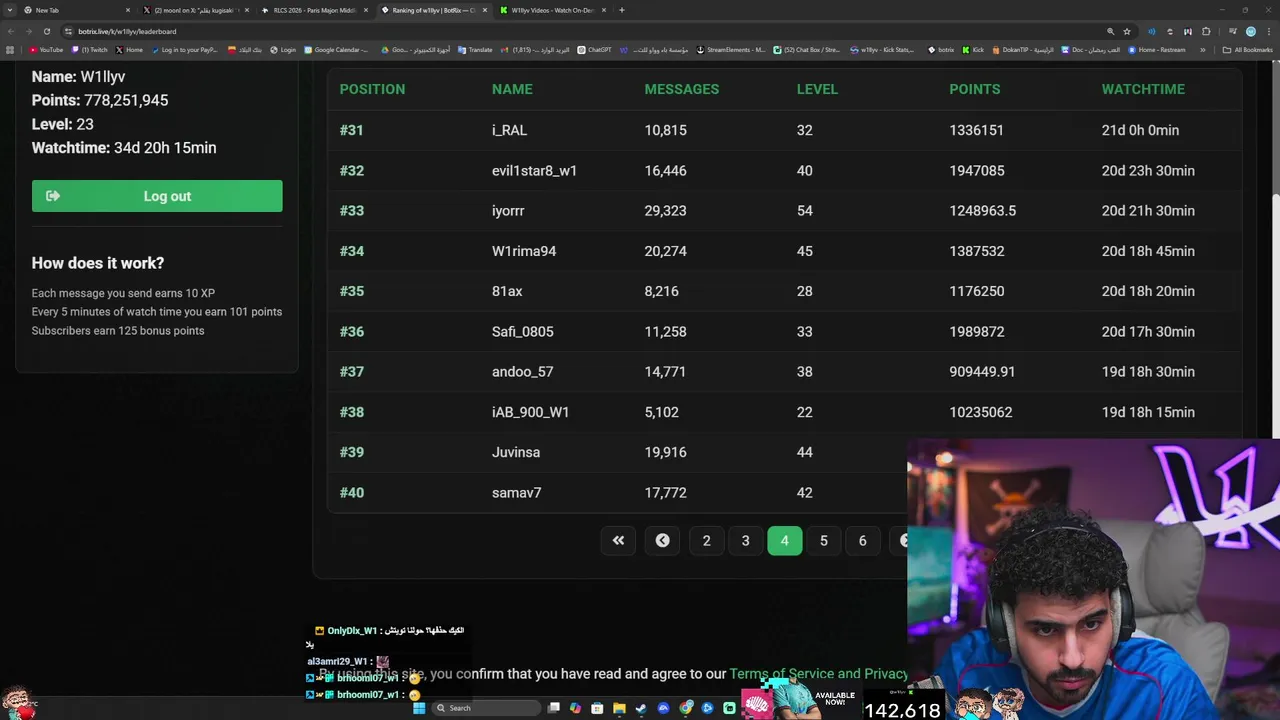Go to the first leaderboard page
The width and height of the screenshot is (1280, 720).
618,540
